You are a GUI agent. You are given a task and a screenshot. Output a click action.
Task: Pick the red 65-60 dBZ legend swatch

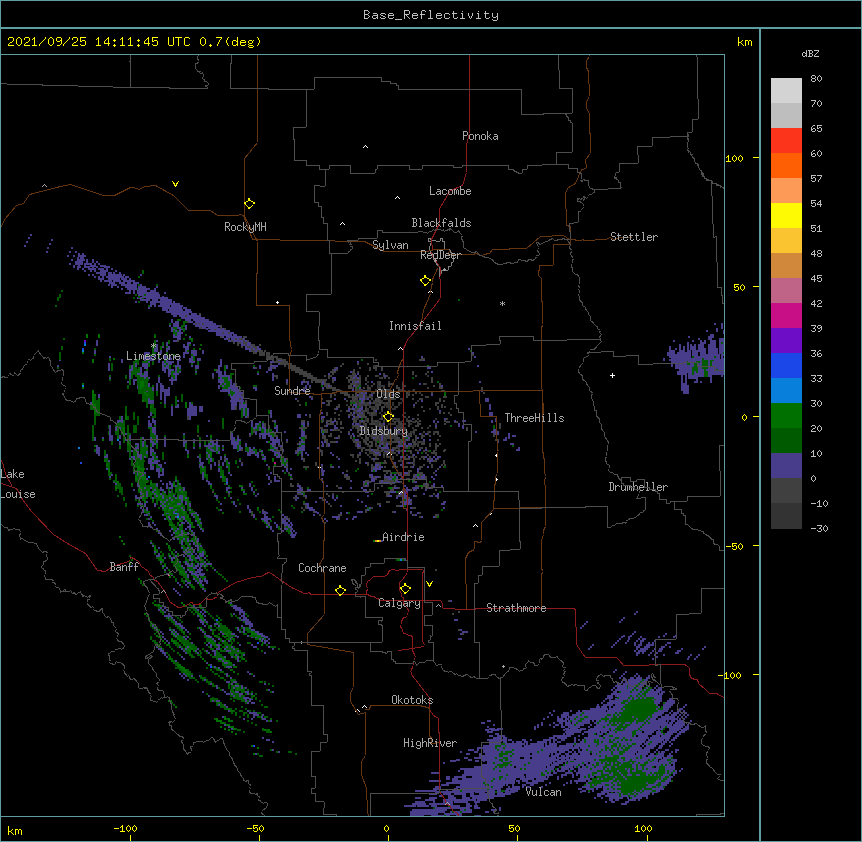[786, 141]
